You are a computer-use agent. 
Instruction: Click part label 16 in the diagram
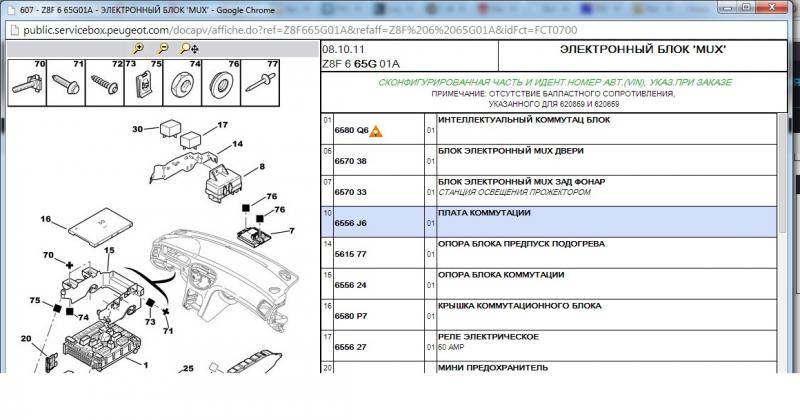click(45, 218)
